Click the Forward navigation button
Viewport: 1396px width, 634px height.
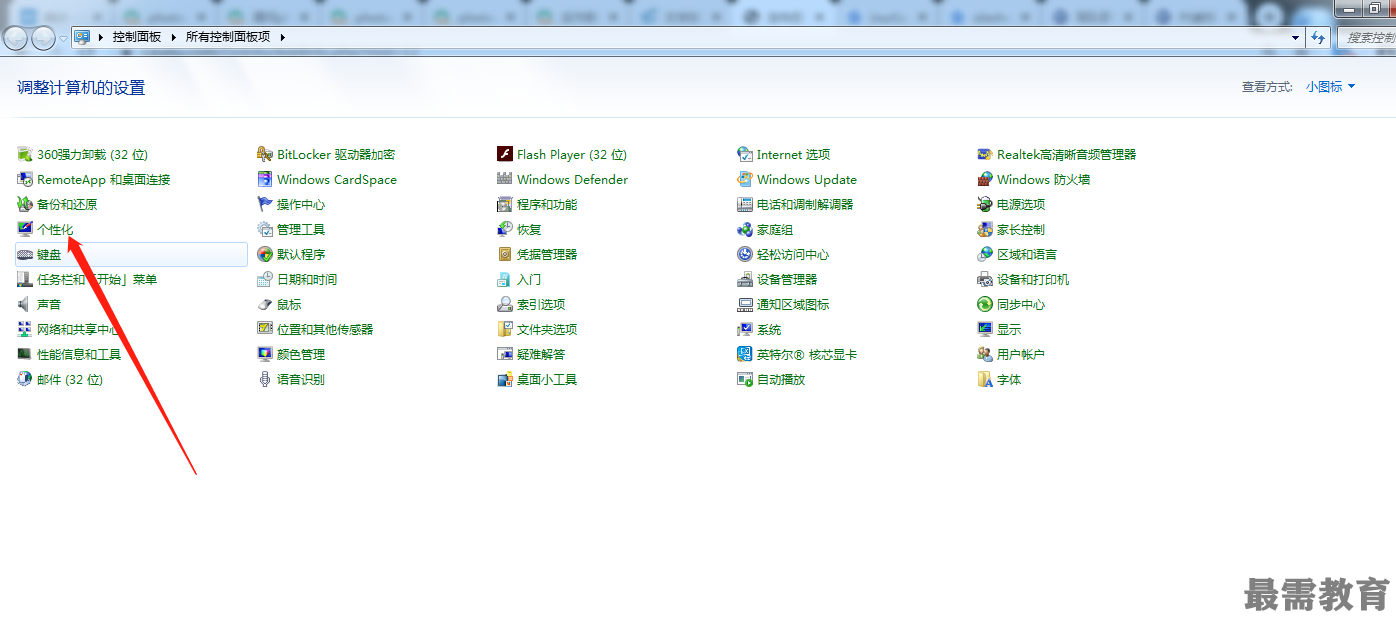(44, 38)
